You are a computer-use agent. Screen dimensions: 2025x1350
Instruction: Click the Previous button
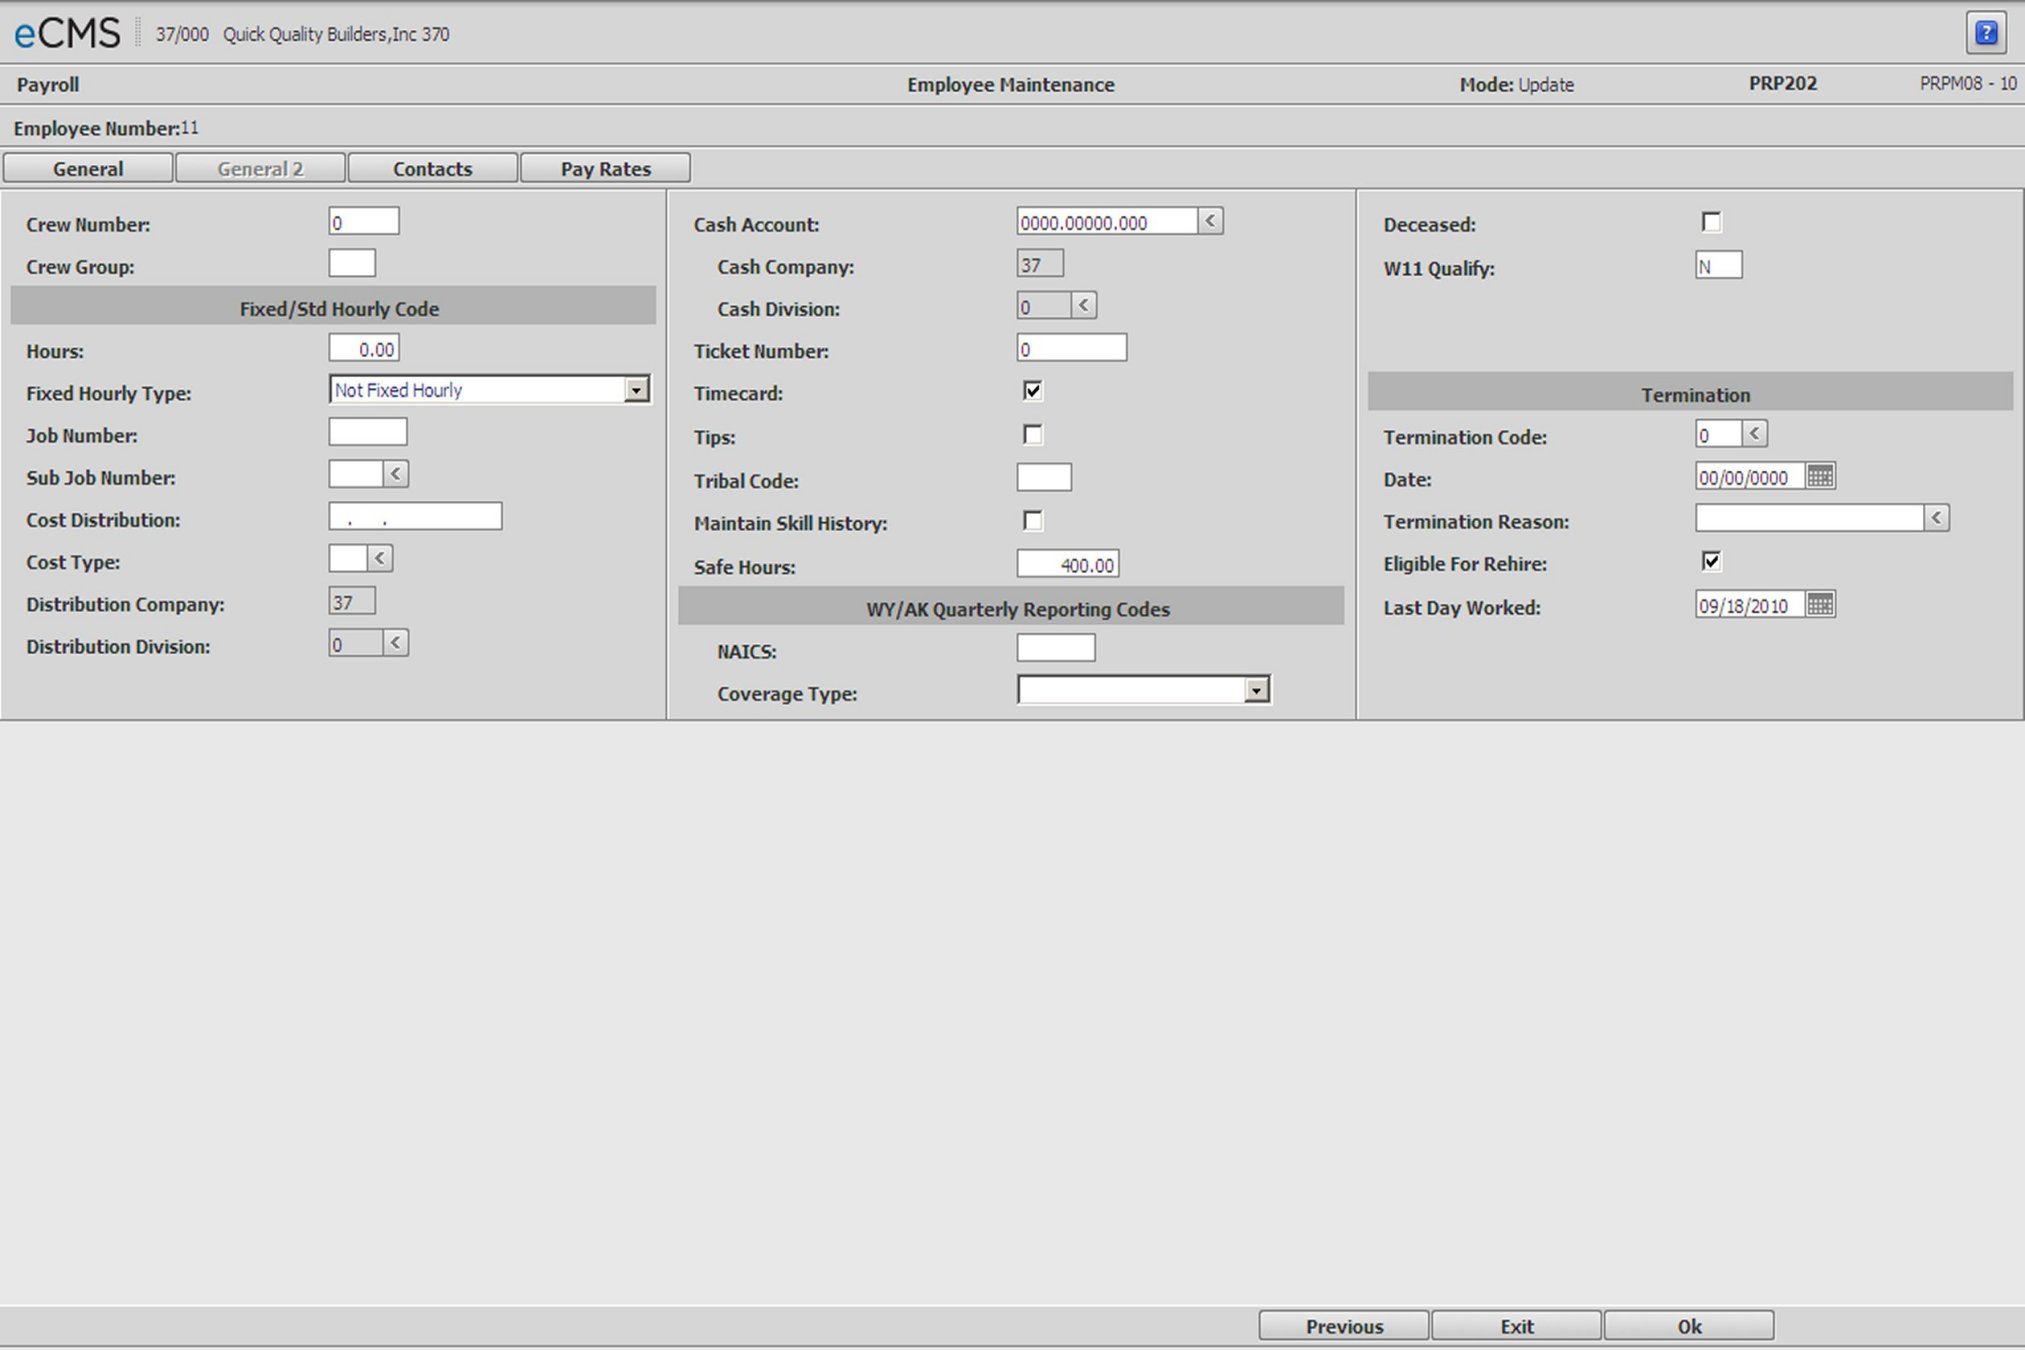pos(1344,1326)
